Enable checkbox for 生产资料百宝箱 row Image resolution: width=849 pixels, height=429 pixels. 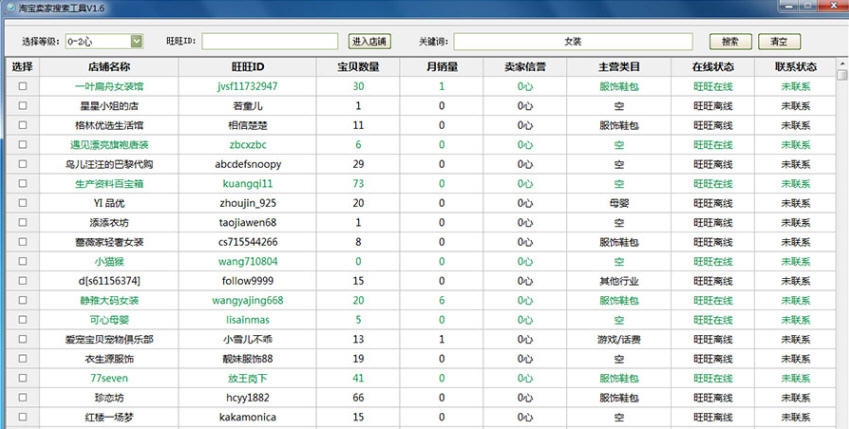[x=22, y=184]
